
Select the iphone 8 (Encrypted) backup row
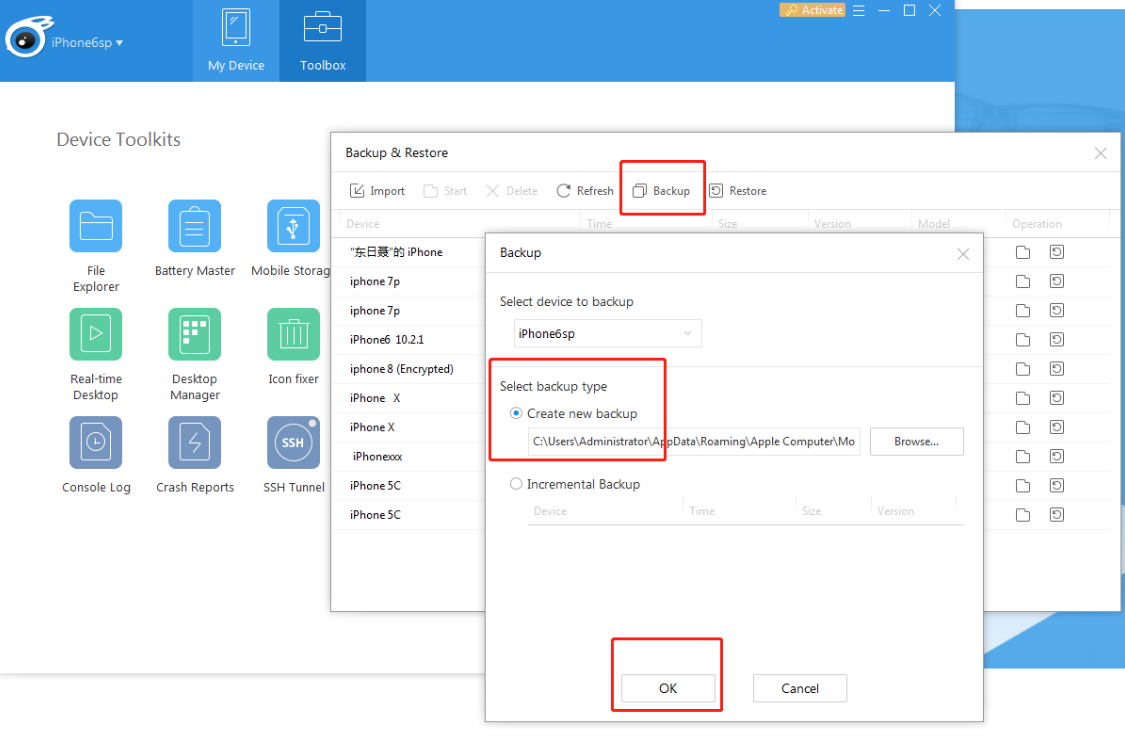point(409,369)
